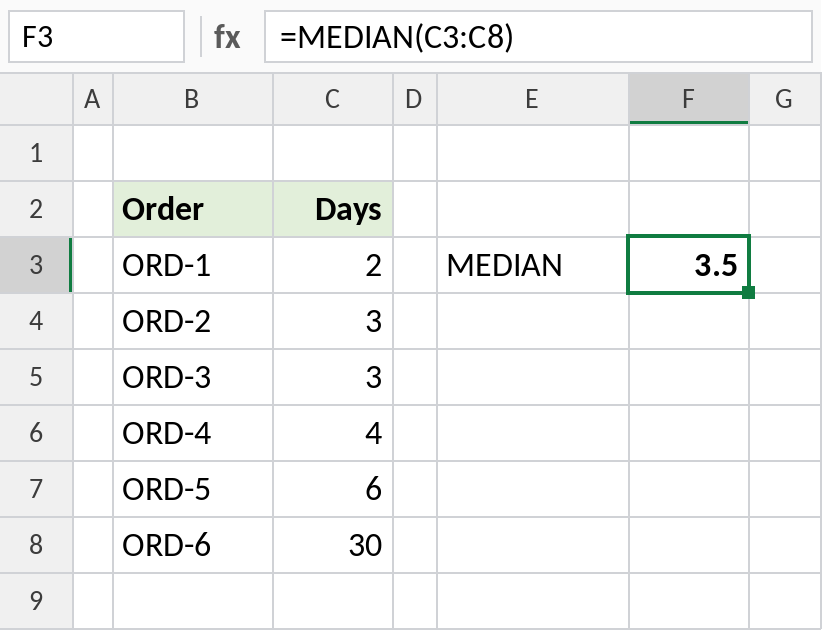Select column C header

pyautogui.click(x=333, y=99)
